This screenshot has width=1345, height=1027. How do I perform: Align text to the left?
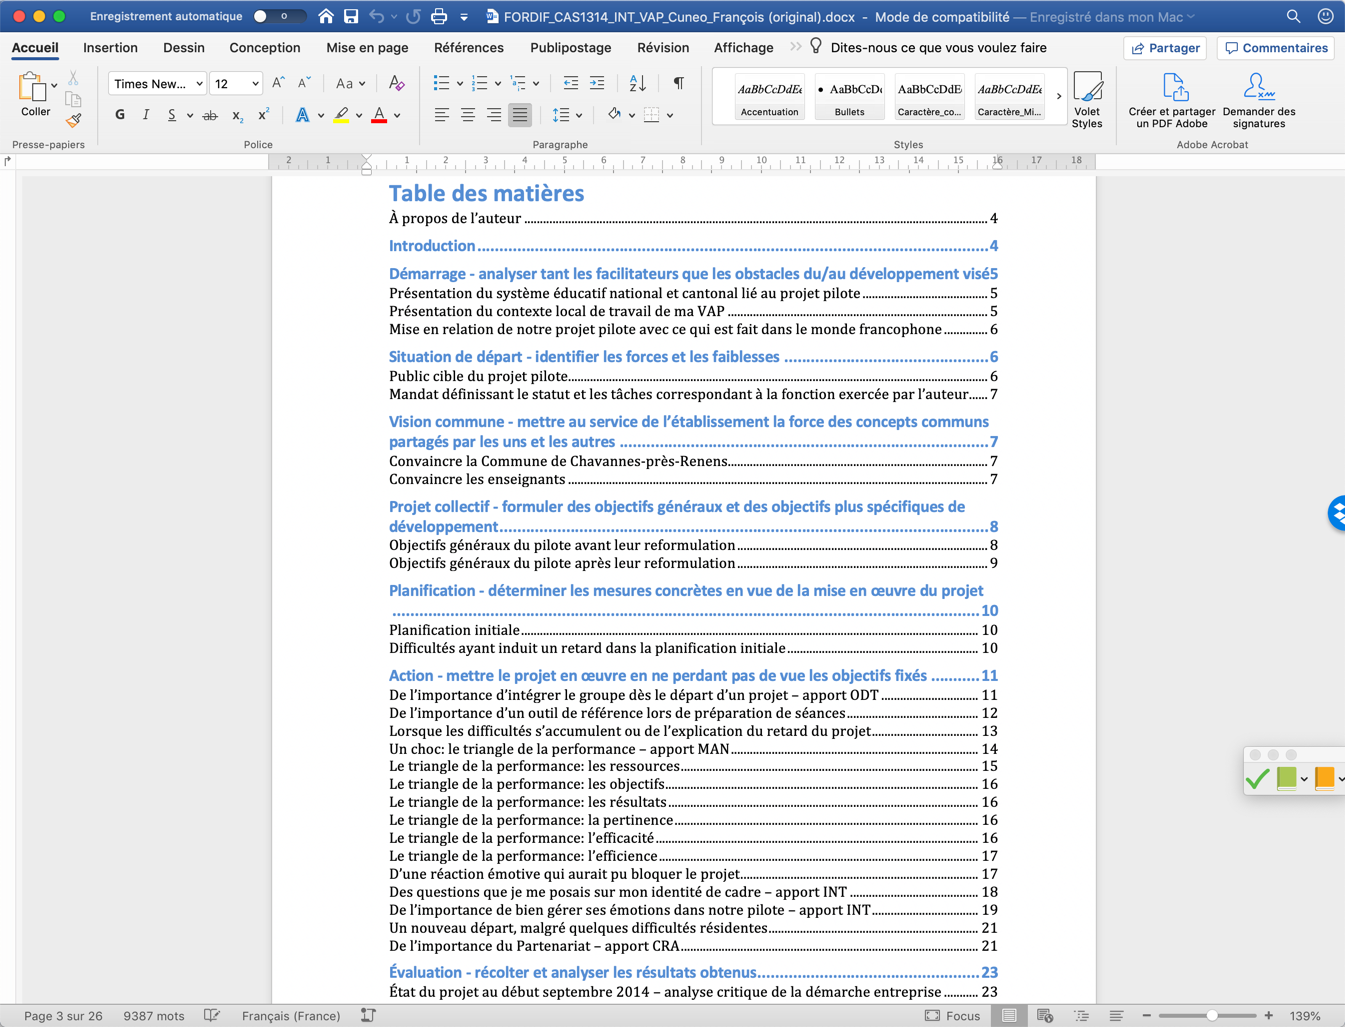(441, 116)
